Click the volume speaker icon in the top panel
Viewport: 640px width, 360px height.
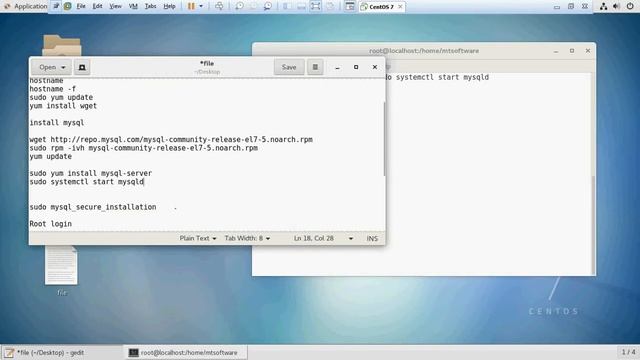616,6
